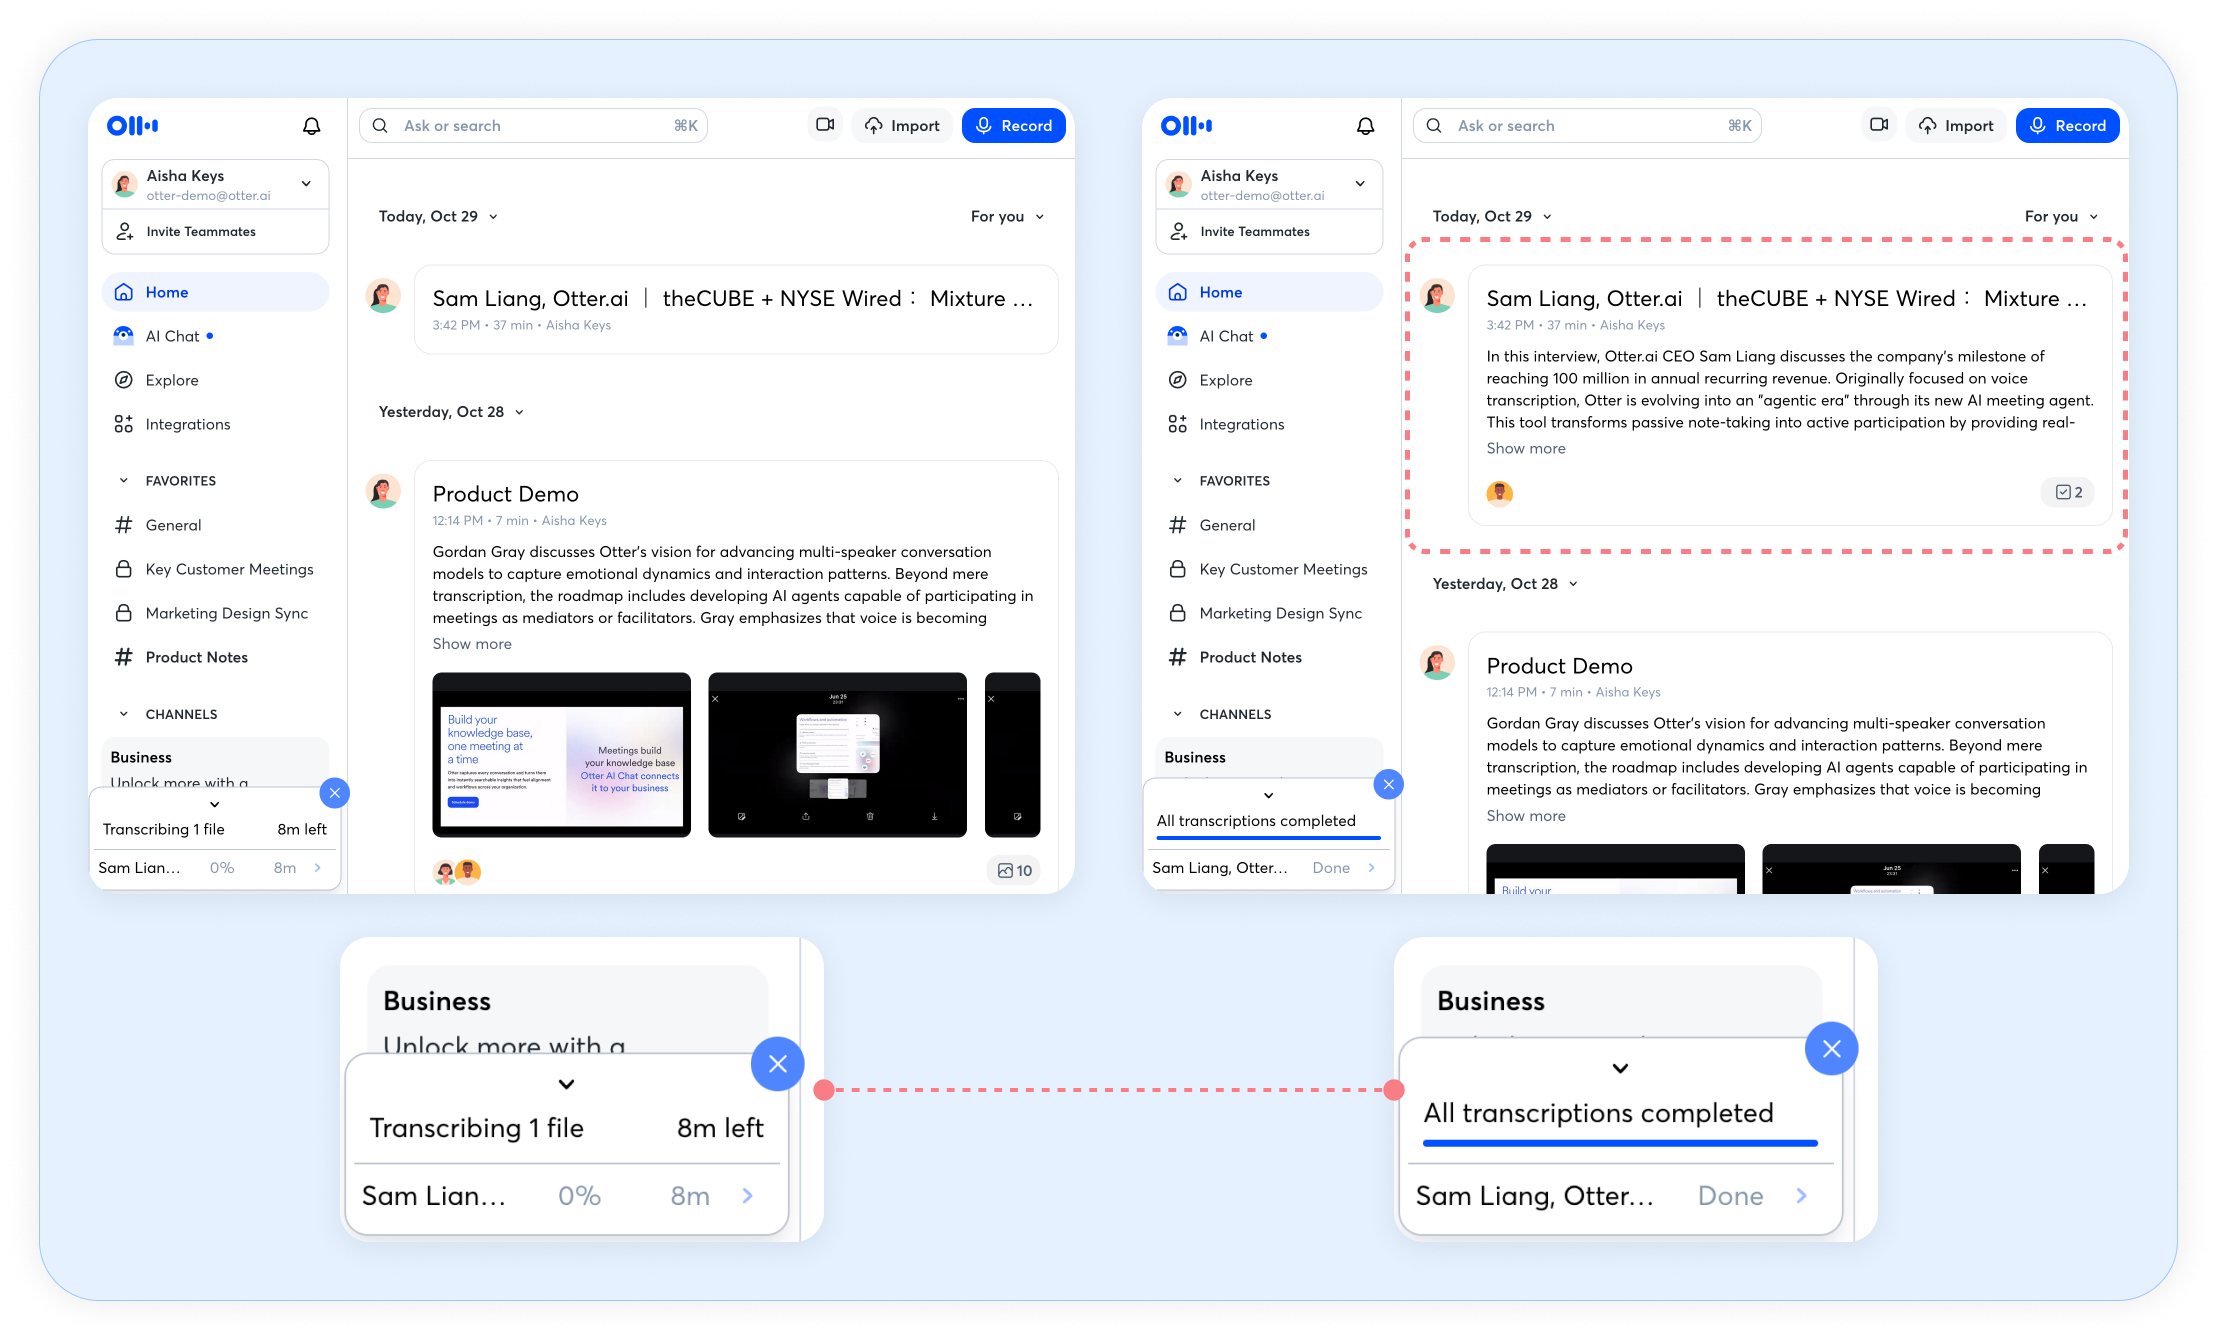
Task: Close the transcriptions completed panel in right window
Action: coord(1389,785)
